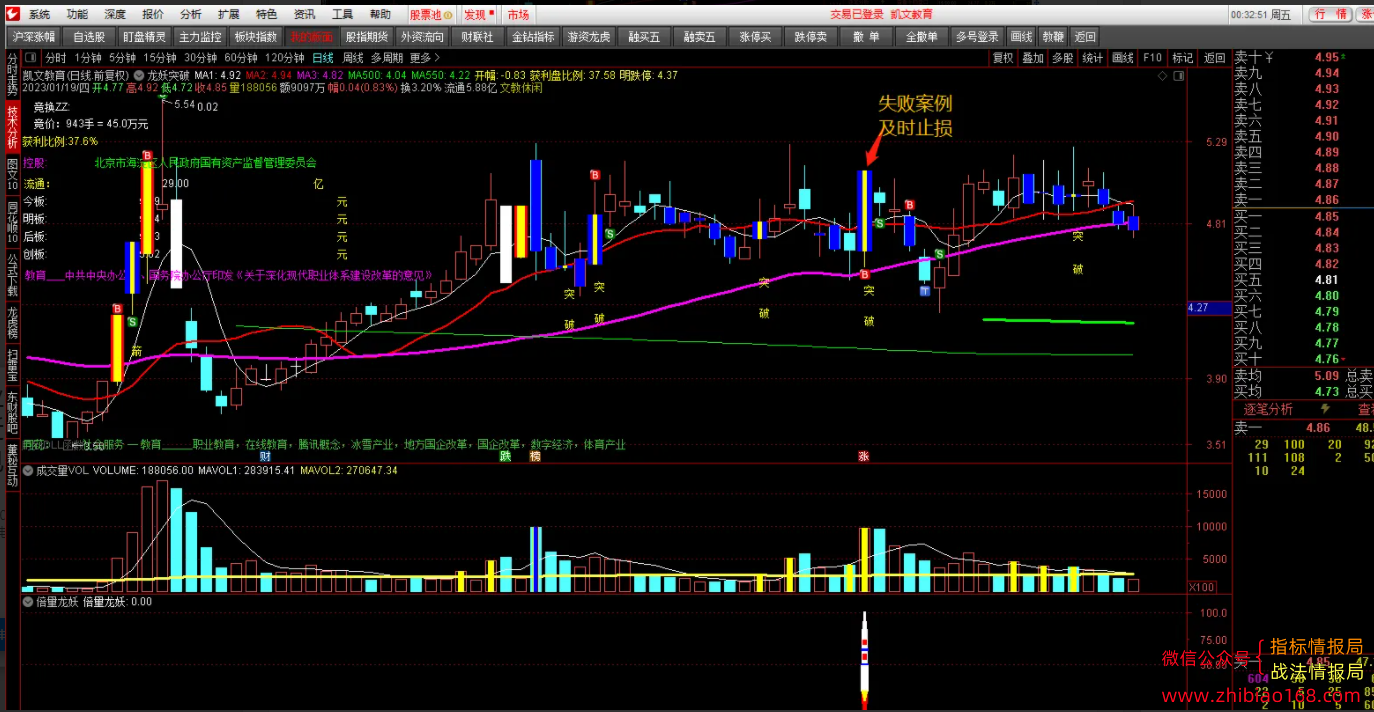This screenshot has height=712, width=1374.
Task: Open the 股票池 tab
Action: click(x=431, y=15)
